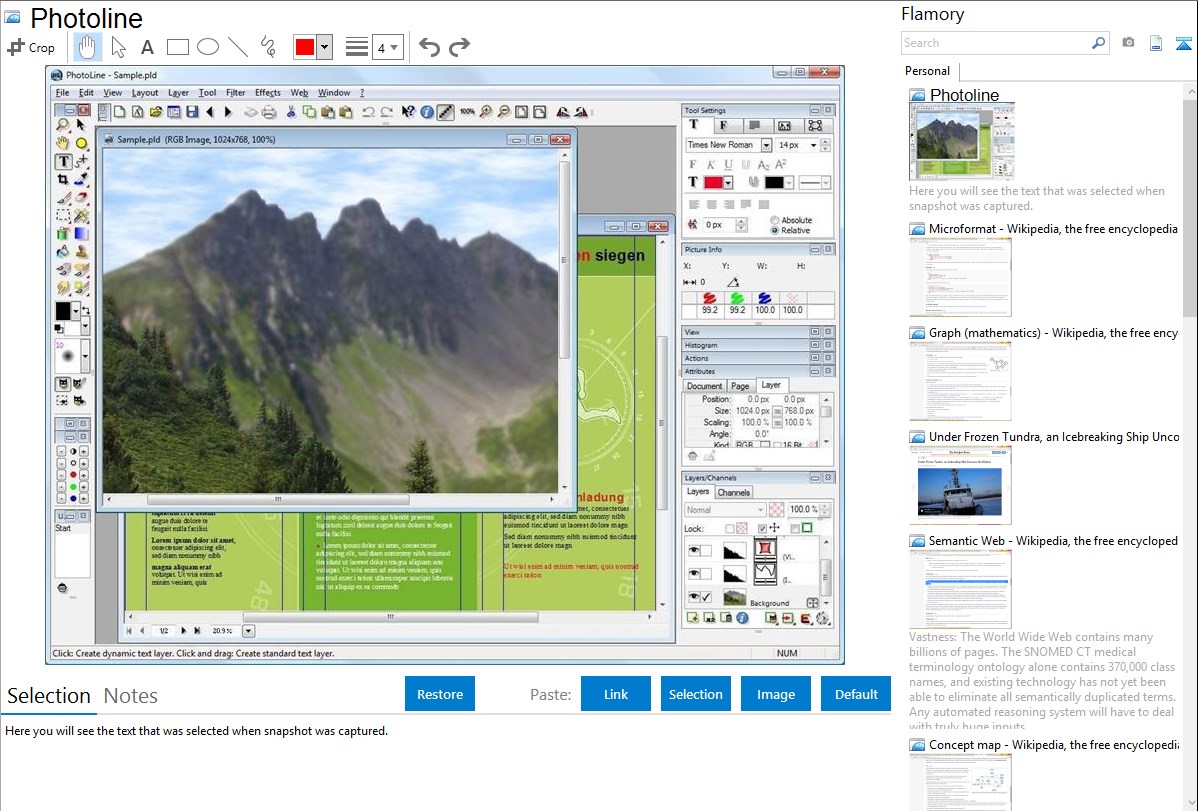Toggle lock transparency checkbox
The image size is (1198, 811).
[730, 528]
